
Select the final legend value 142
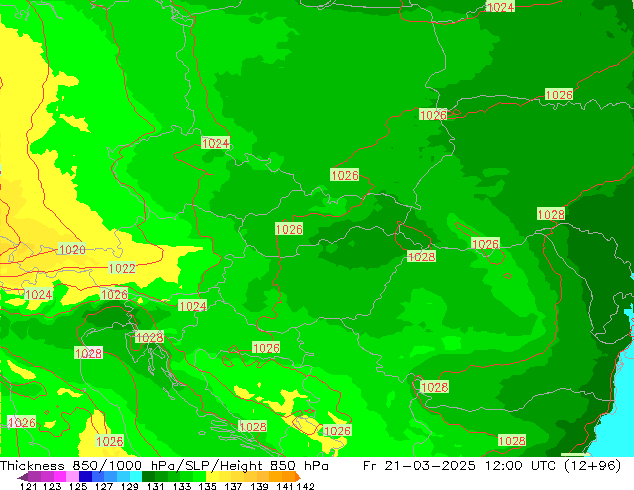(306, 486)
